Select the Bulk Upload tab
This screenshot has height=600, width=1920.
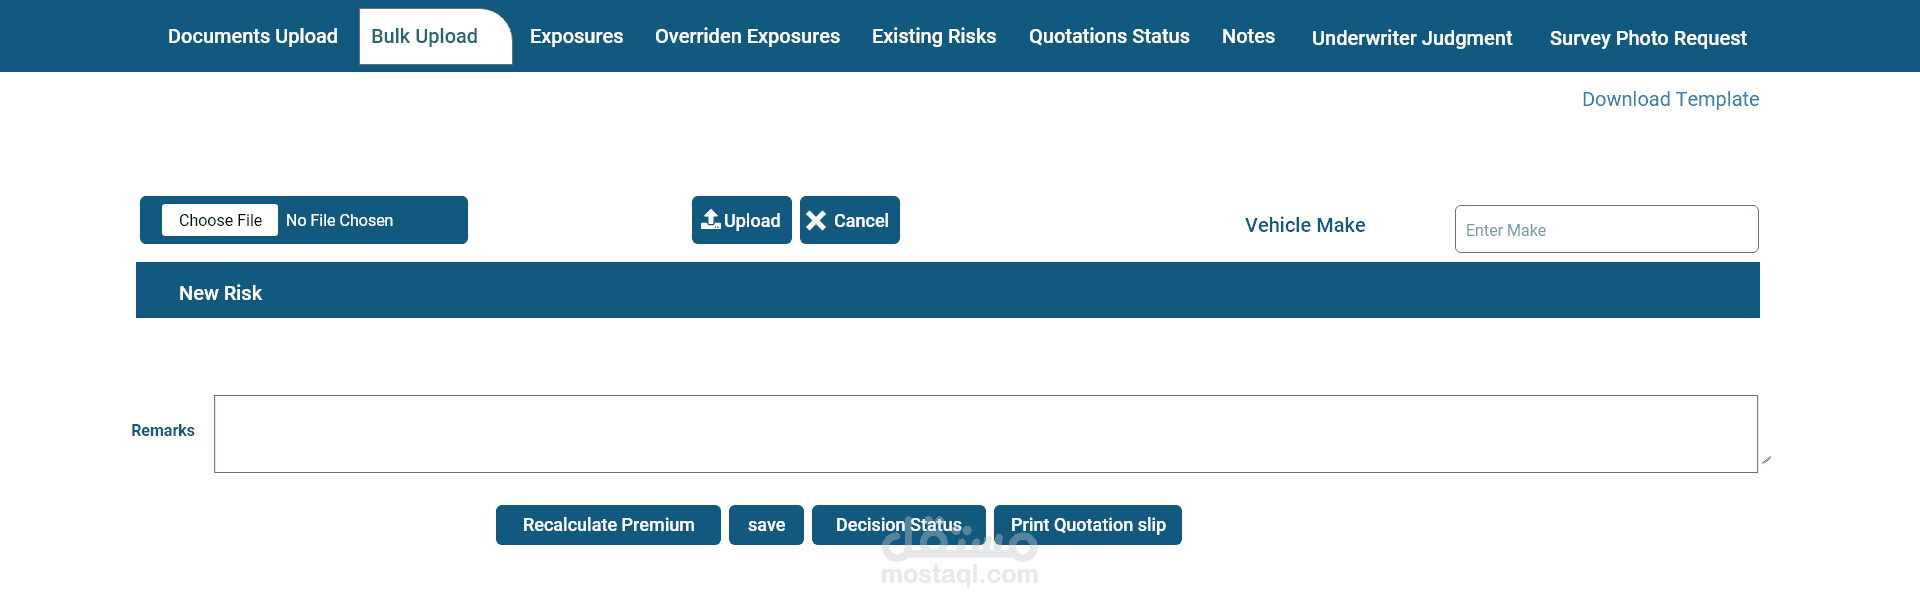pyautogui.click(x=425, y=37)
